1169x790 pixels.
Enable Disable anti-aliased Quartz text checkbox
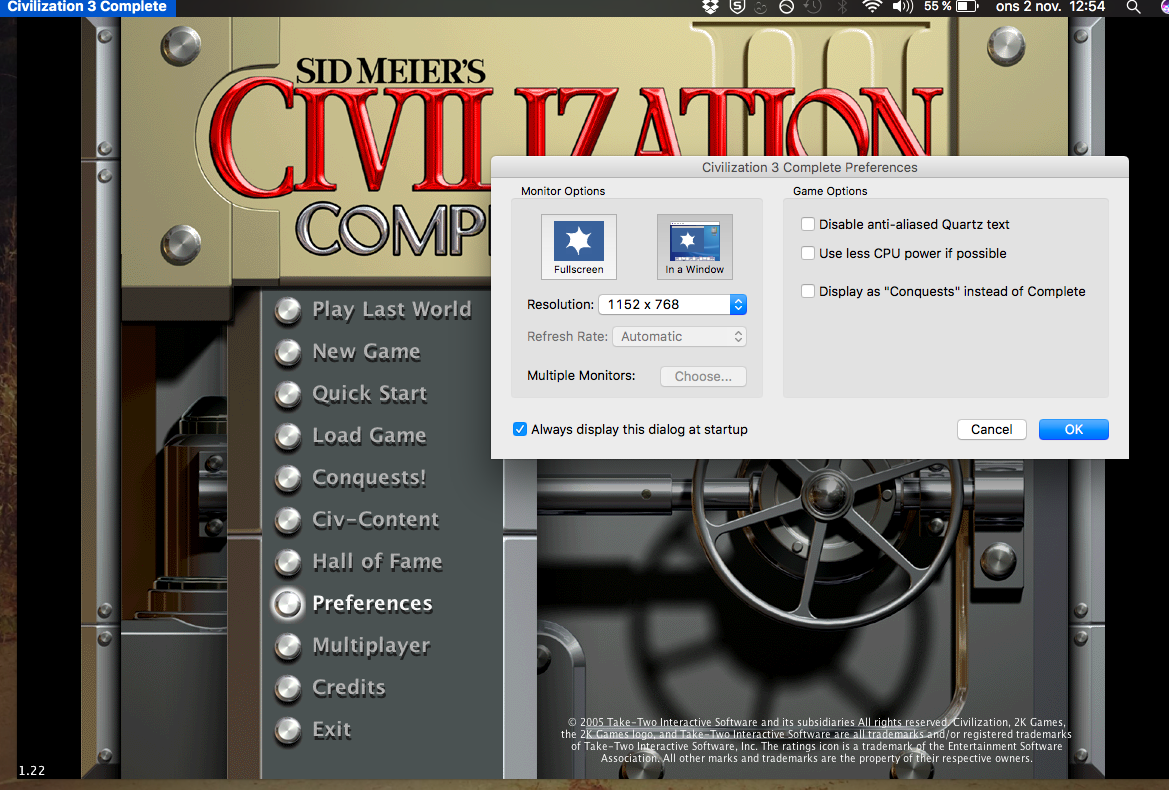pos(807,224)
